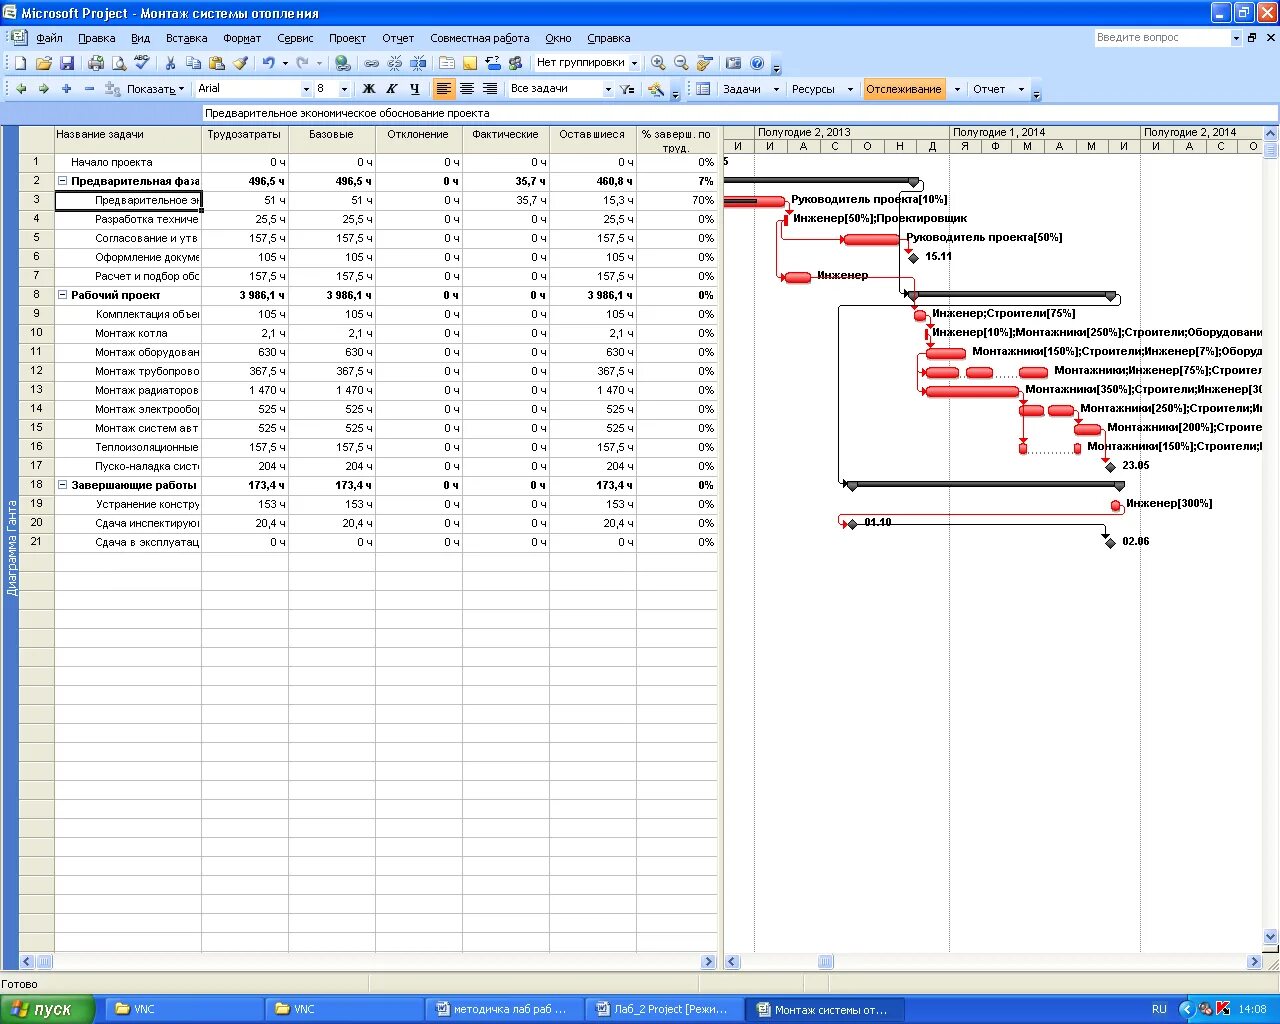The height and width of the screenshot is (1024, 1280).
Task: Collapse Рабочий проект summary task
Action: click(63, 295)
